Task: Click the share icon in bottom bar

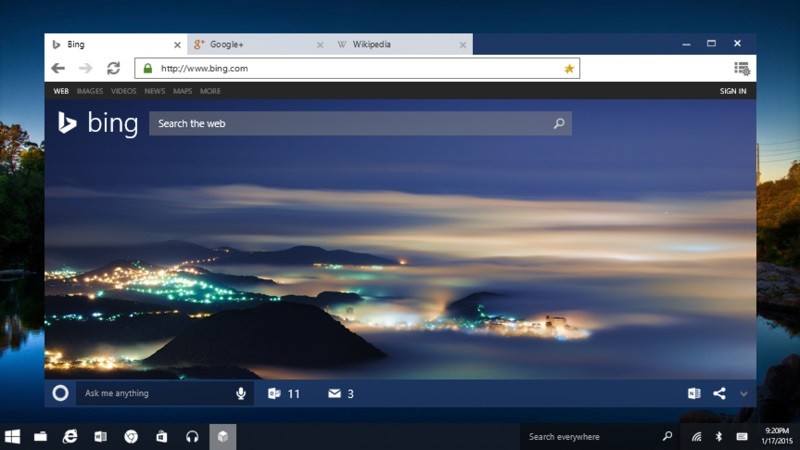Action: tap(719, 393)
